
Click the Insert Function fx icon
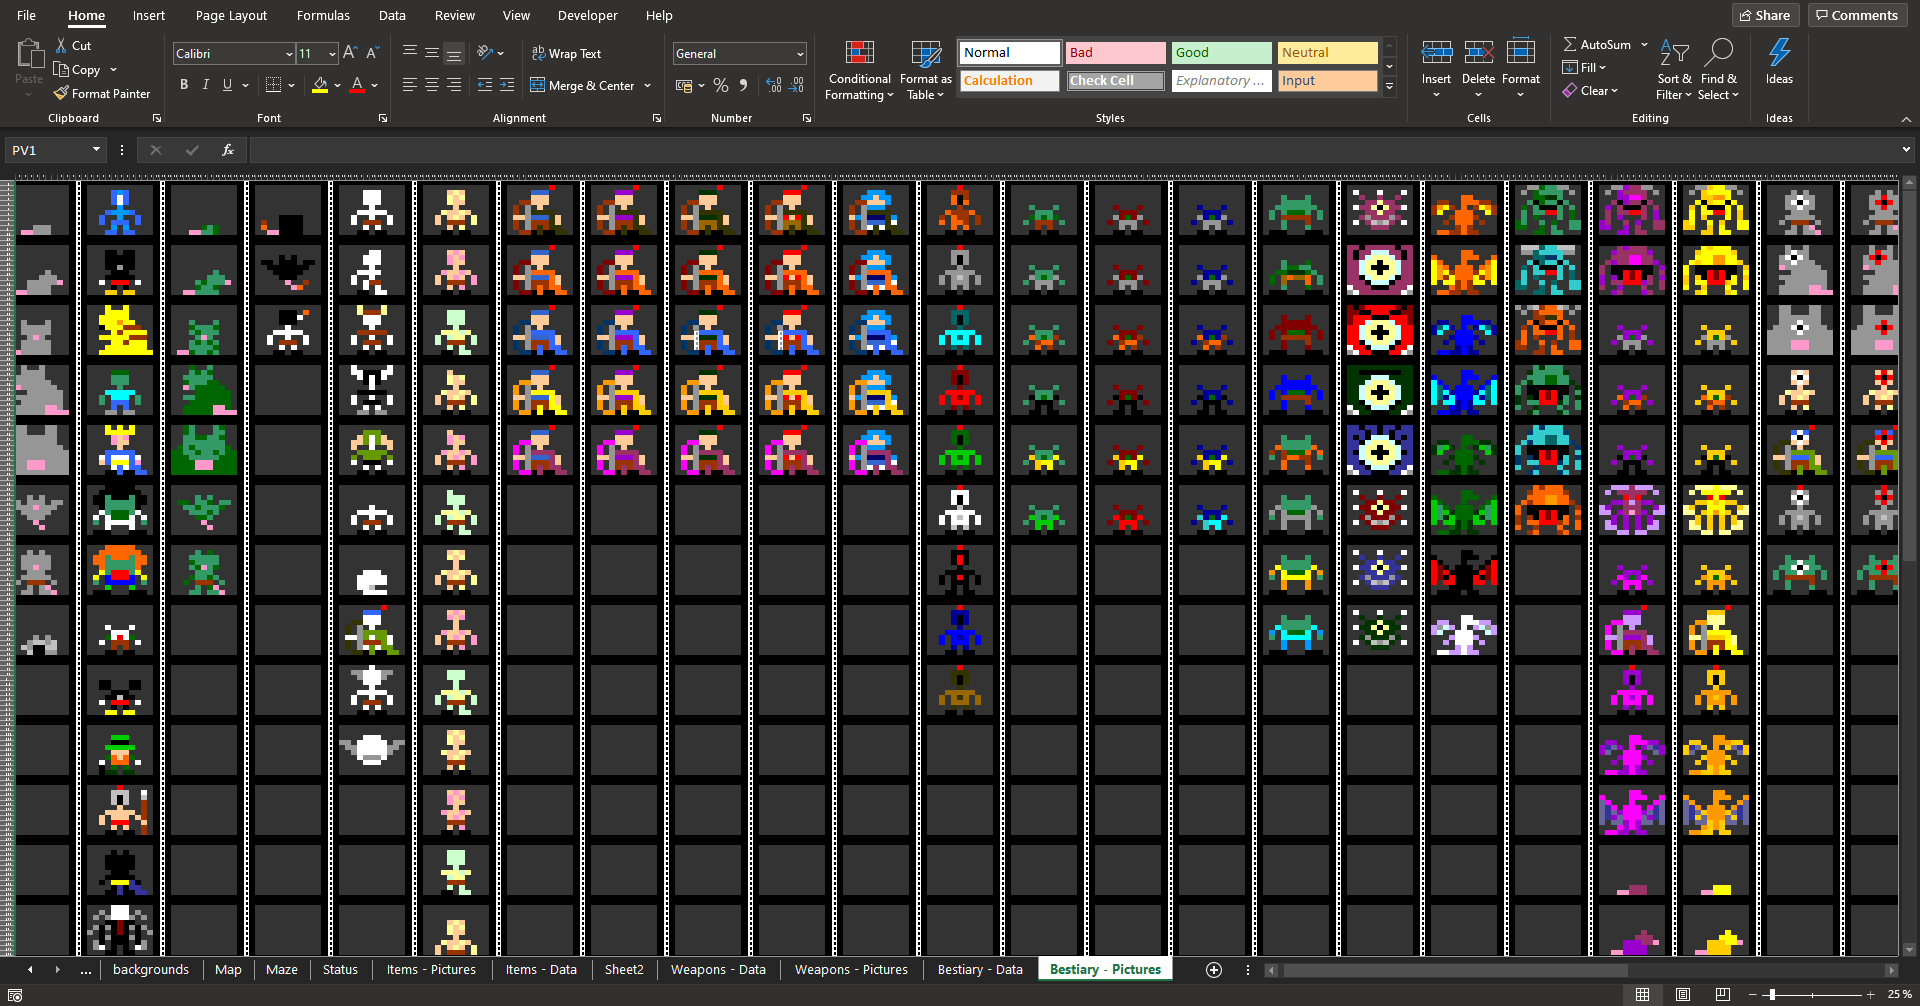228,150
